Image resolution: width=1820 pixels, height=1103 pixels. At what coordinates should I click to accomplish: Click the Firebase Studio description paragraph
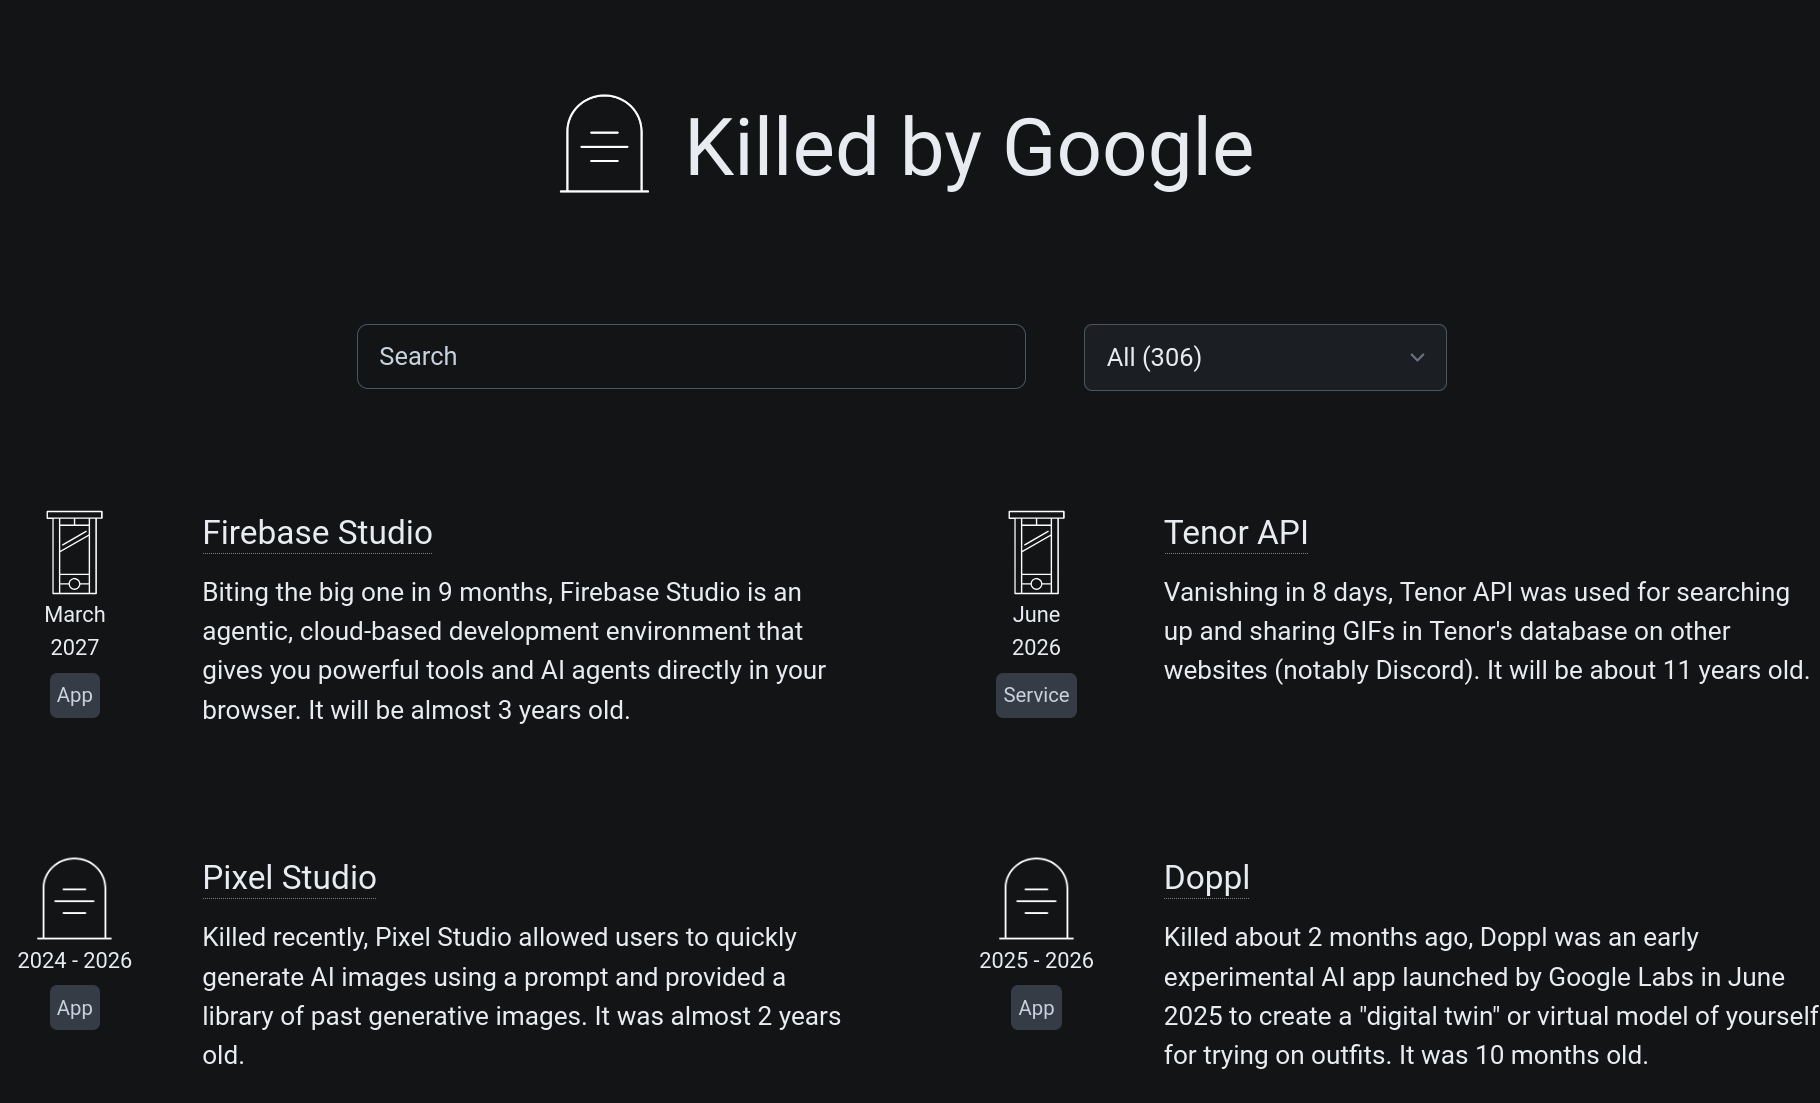pyautogui.click(x=514, y=651)
